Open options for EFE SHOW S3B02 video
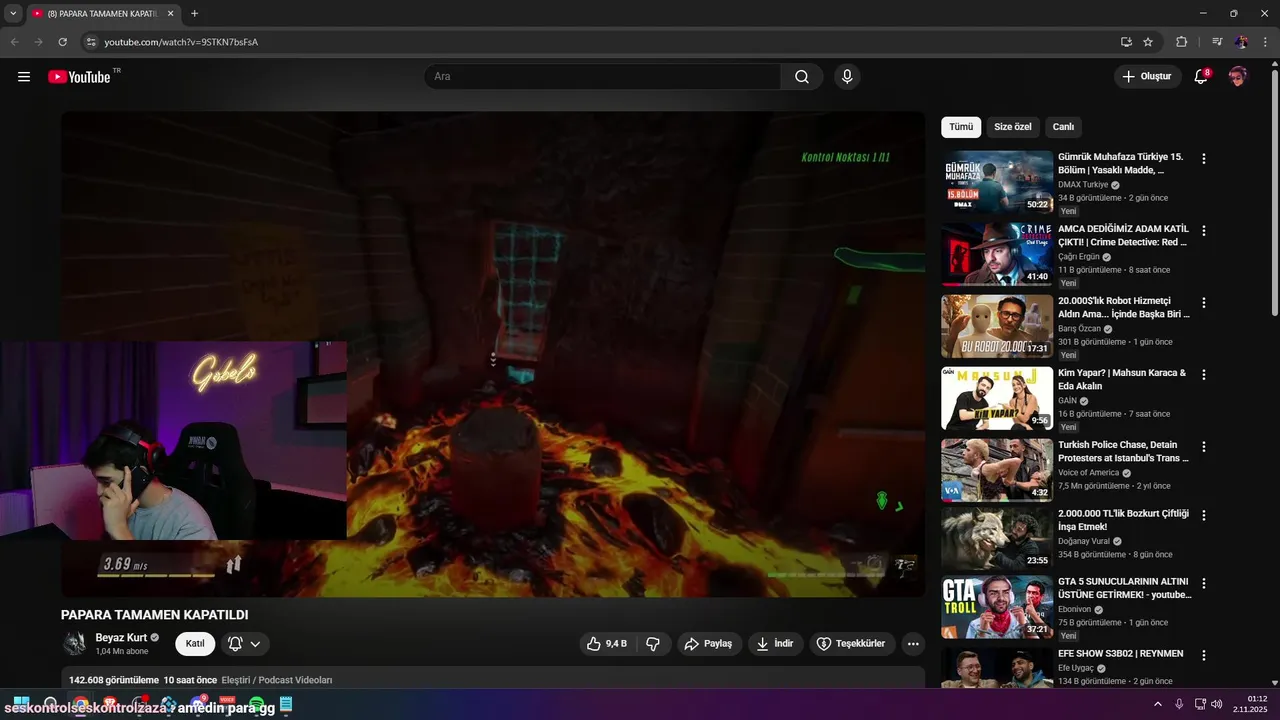The width and height of the screenshot is (1280, 720). coord(1204,655)
